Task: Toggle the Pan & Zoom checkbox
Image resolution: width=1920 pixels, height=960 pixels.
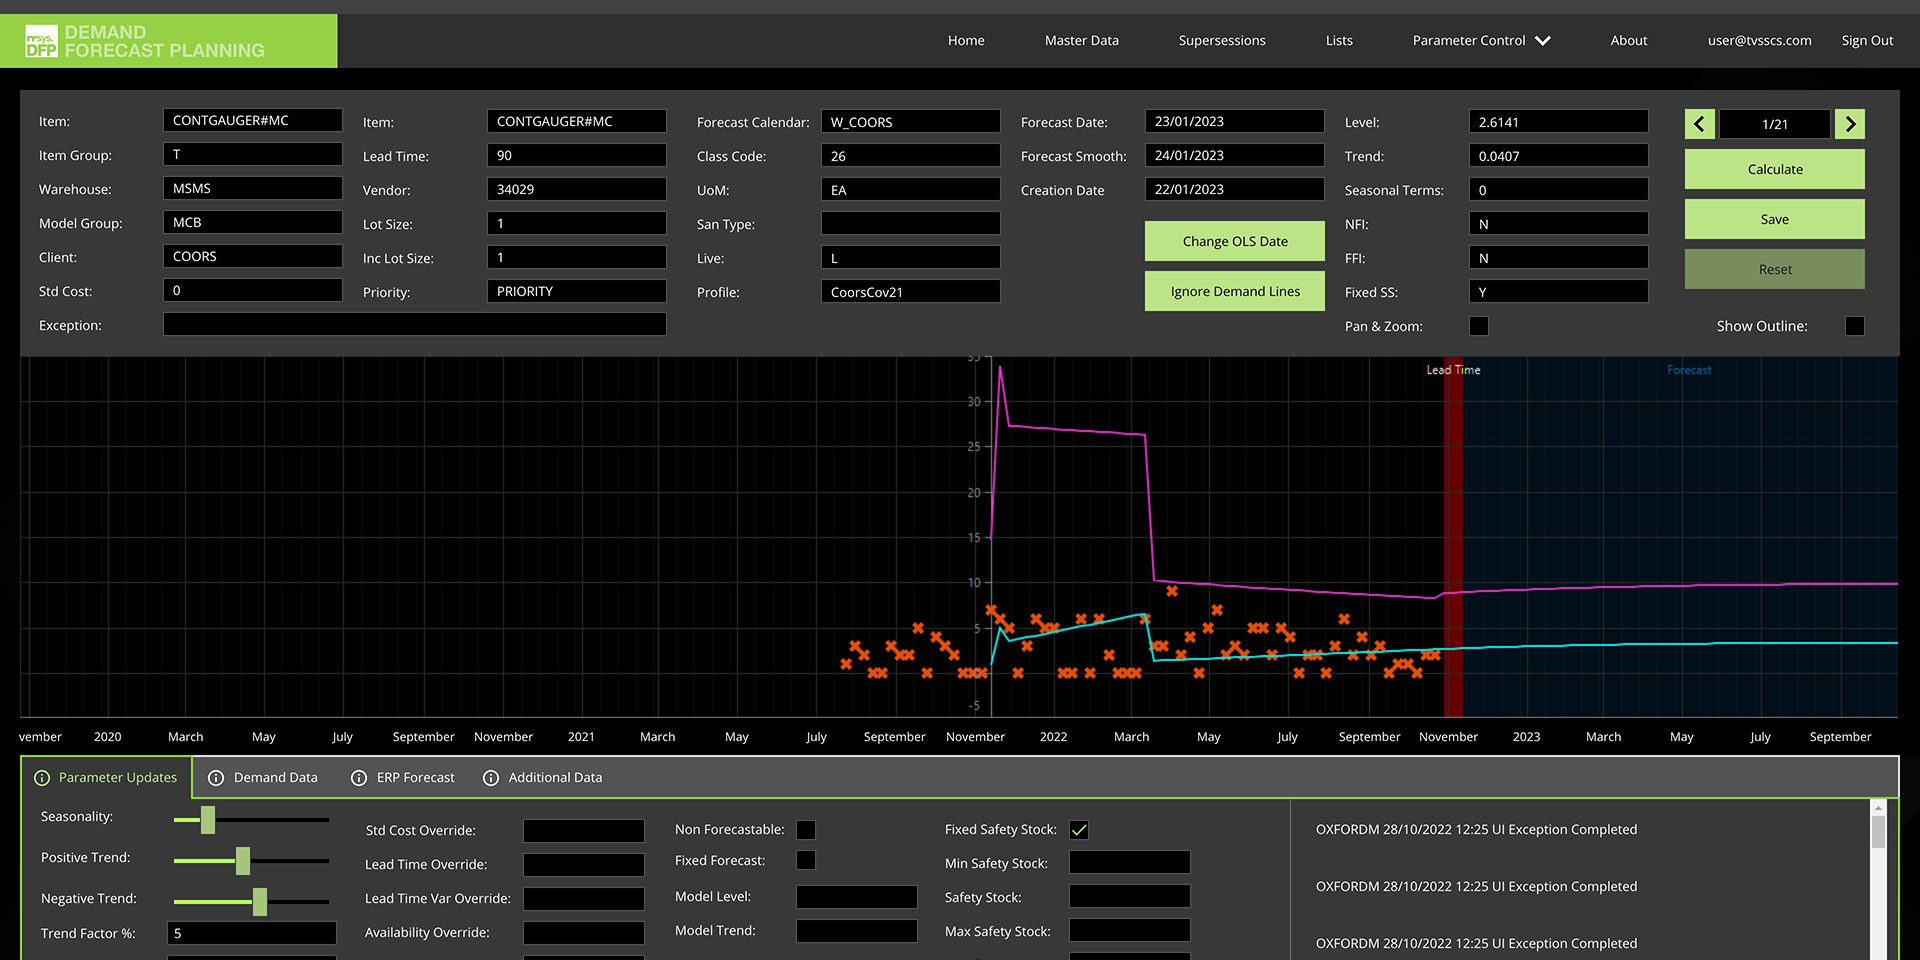Action: (x=1479, y=326)
